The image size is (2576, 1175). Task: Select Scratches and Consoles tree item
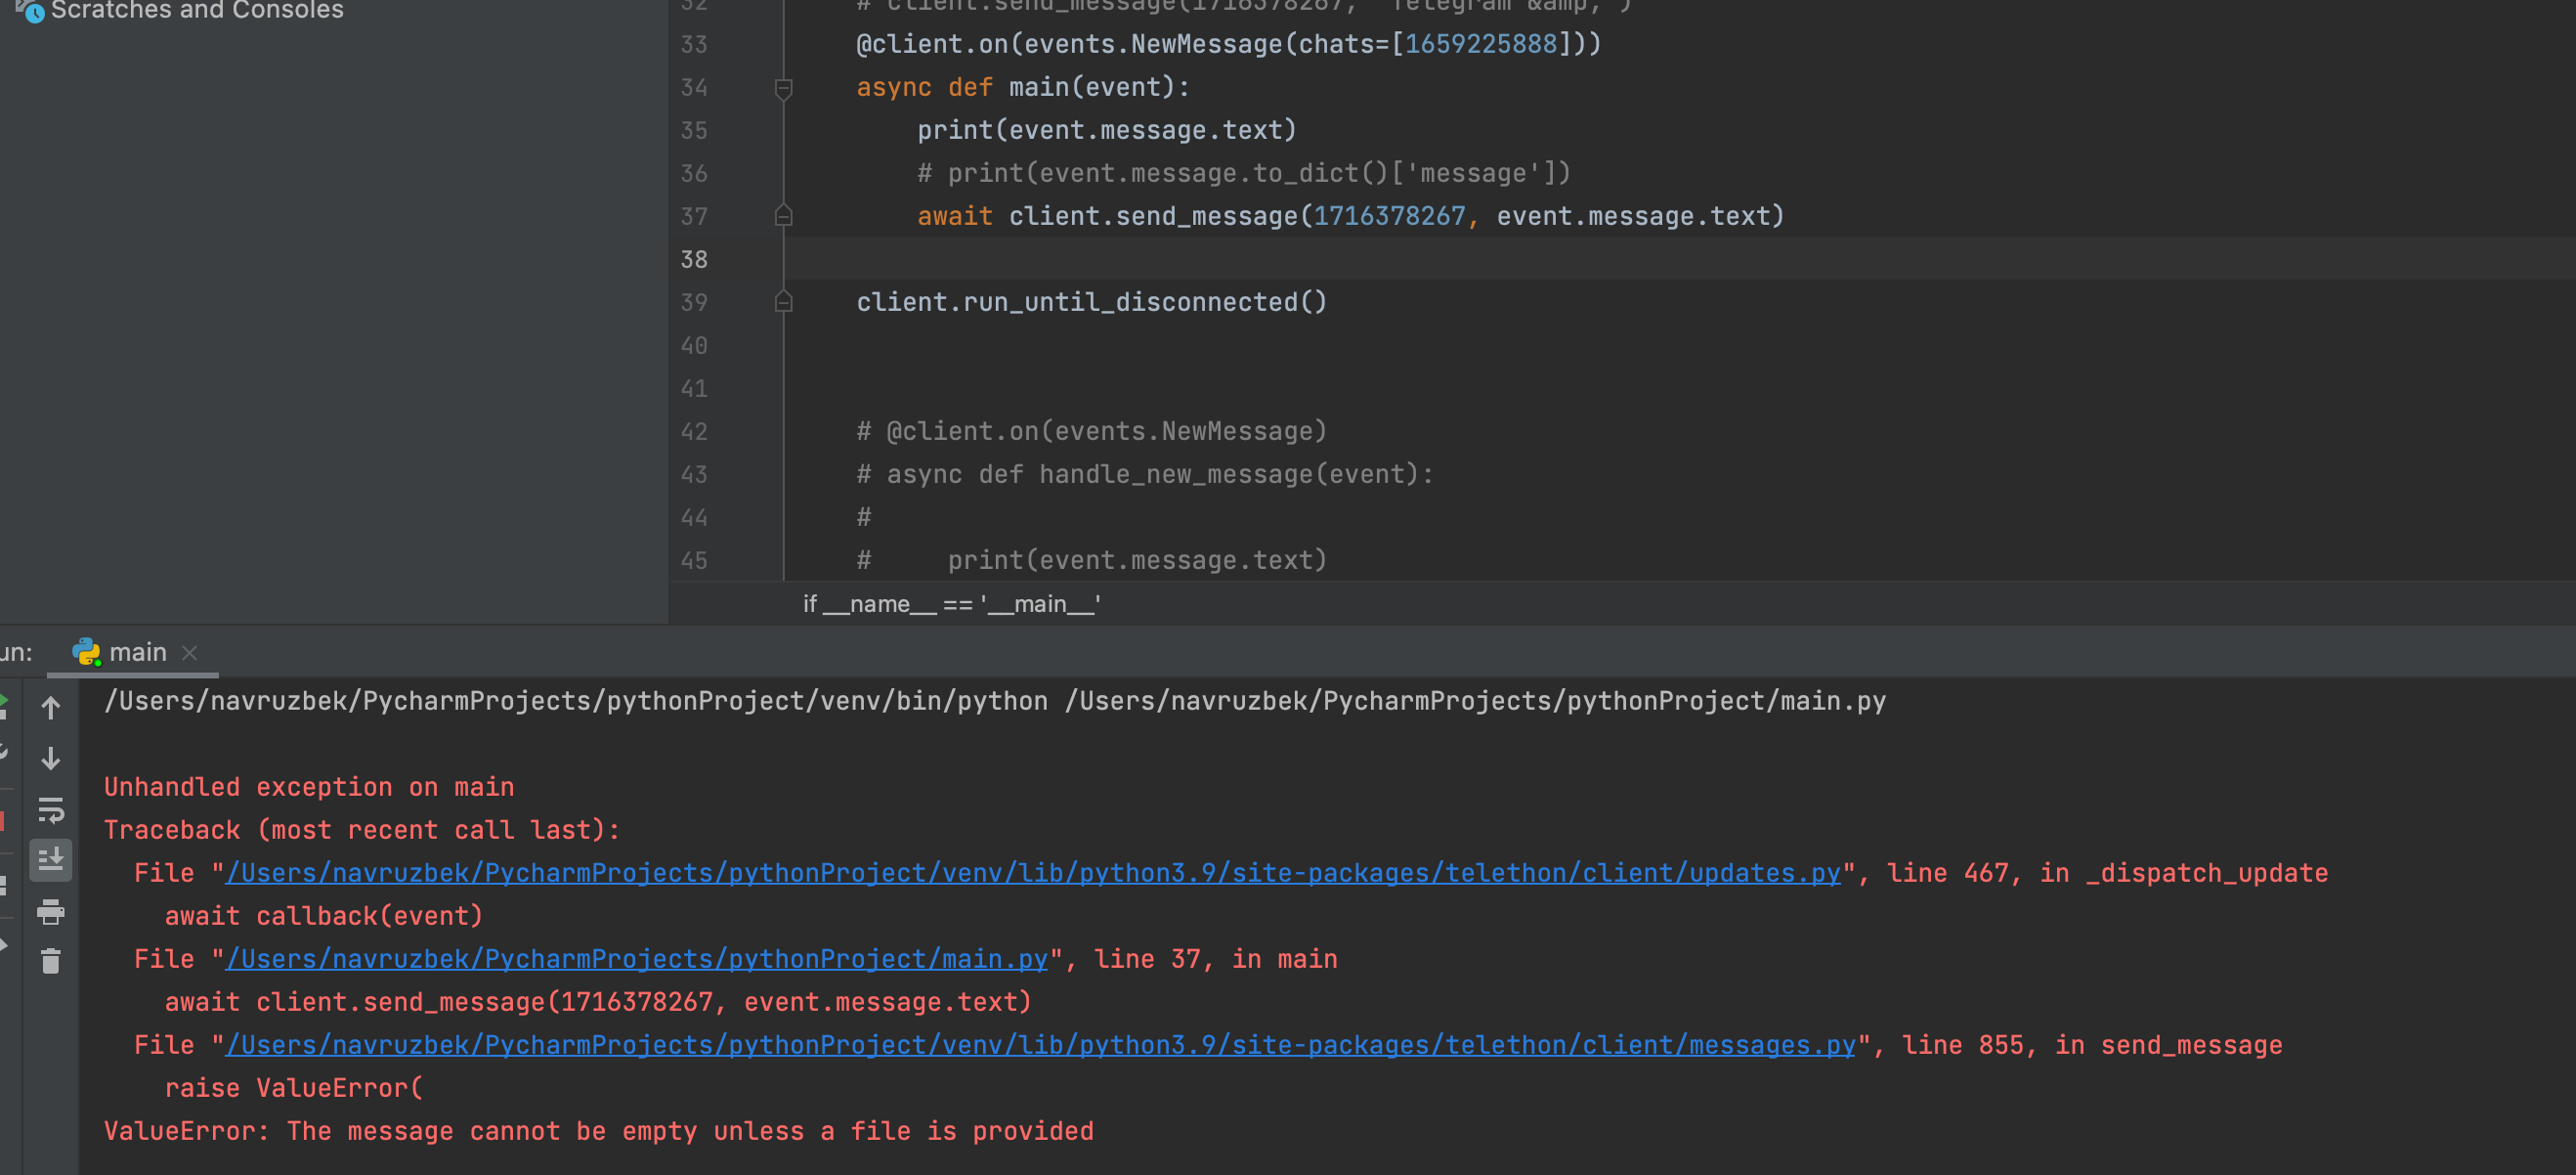(x=197, y=10)
